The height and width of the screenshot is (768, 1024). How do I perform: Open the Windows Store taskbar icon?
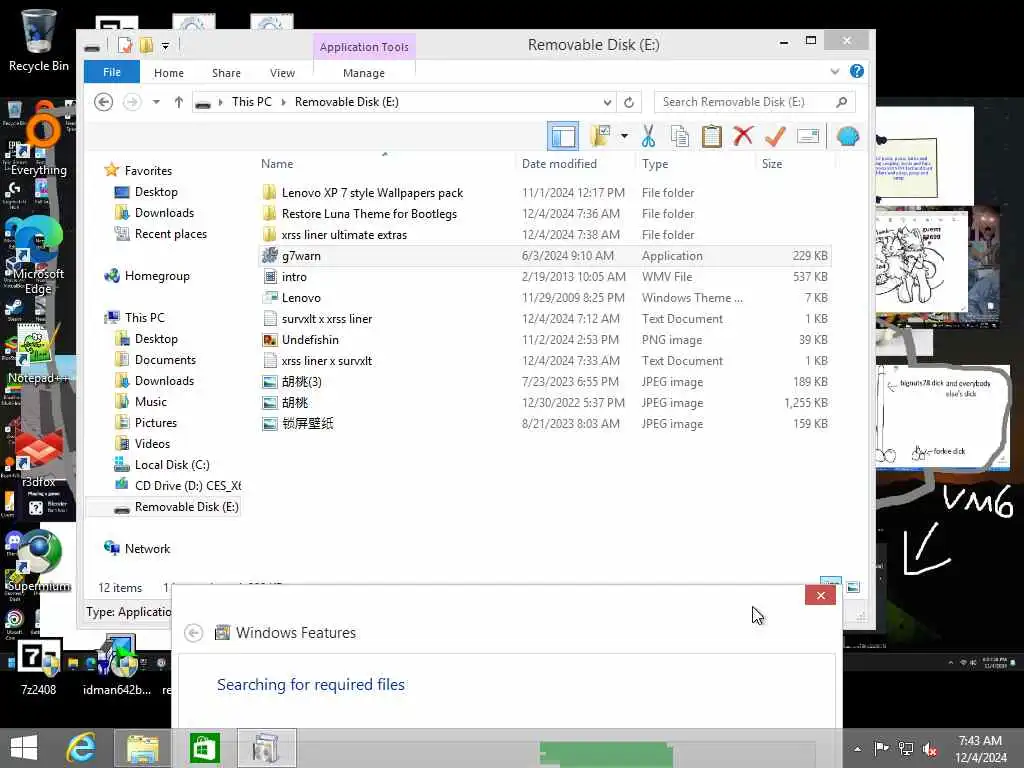point(204,748)
